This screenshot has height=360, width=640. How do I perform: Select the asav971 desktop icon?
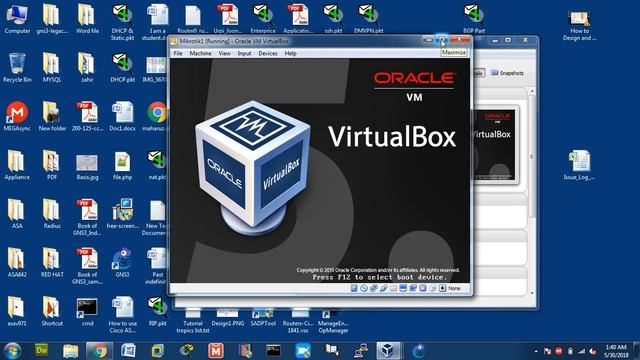pyautogui.click(x=17, y=312)
